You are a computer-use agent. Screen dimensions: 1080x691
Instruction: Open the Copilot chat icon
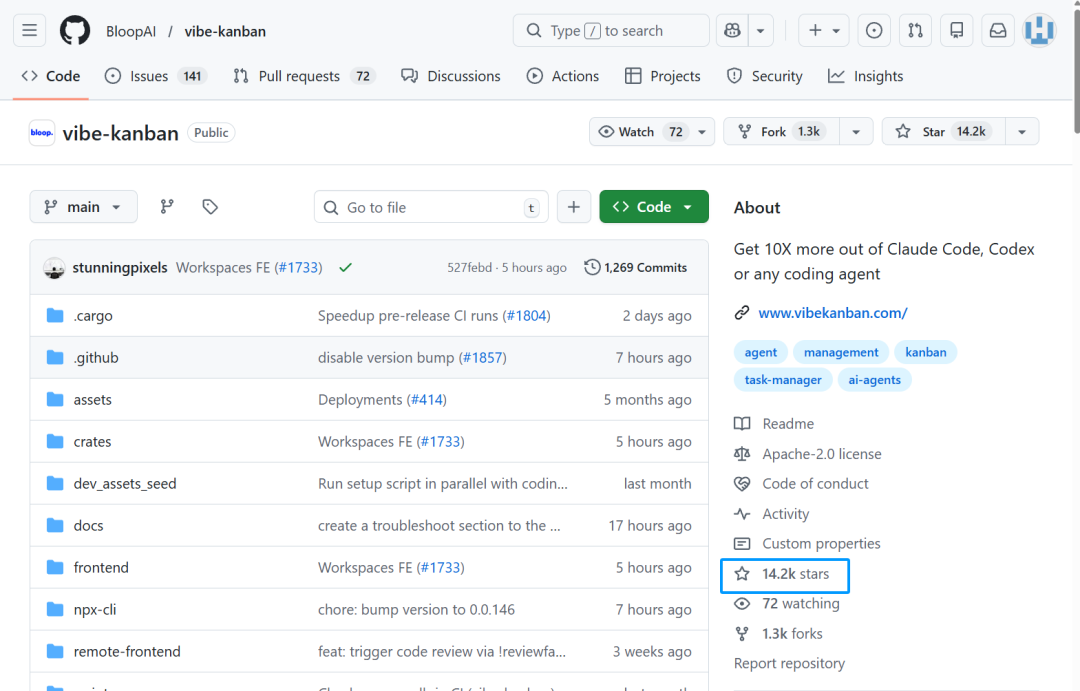pyautogui.click(x=733, y=31)
